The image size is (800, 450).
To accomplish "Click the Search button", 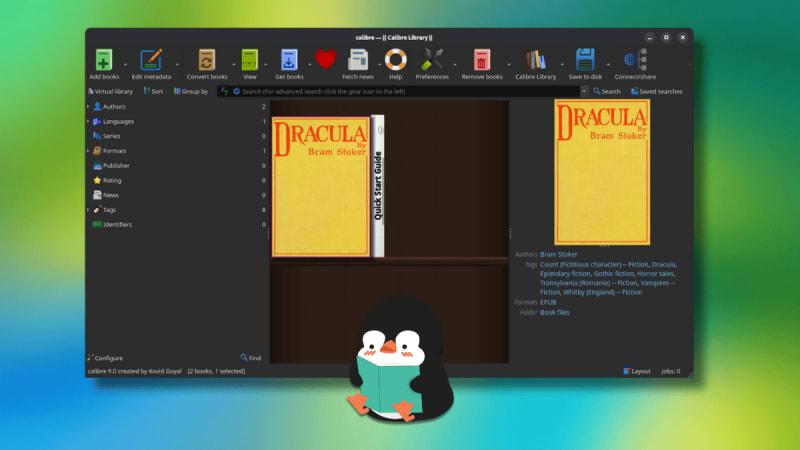I will pyautogui.click(x=607, y=91).
